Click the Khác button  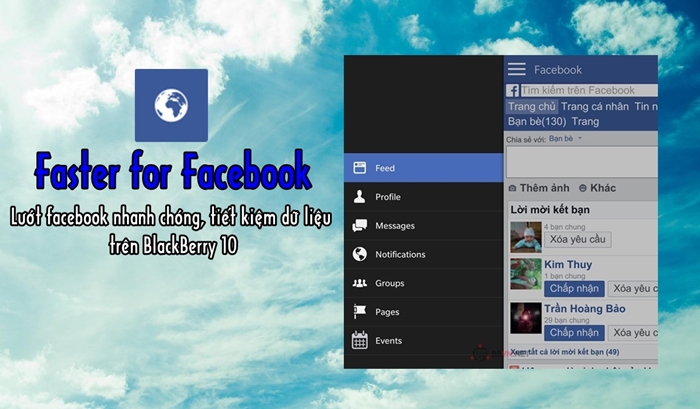pyautogui.click(x=597, y=188)
